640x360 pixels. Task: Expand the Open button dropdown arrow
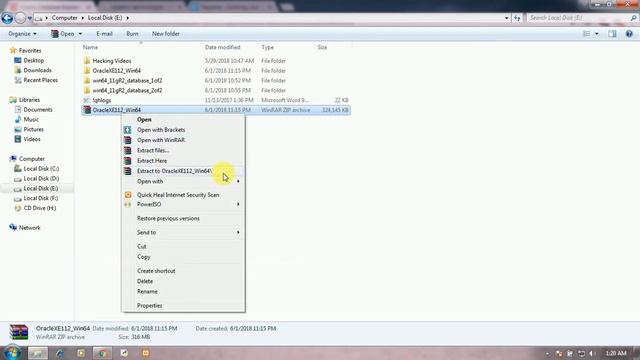80,34
